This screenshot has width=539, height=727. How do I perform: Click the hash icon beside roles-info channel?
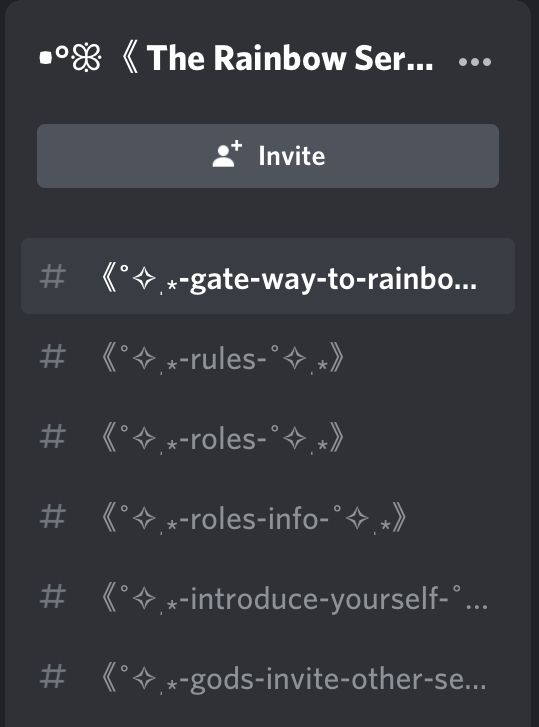tap(52, 517)
